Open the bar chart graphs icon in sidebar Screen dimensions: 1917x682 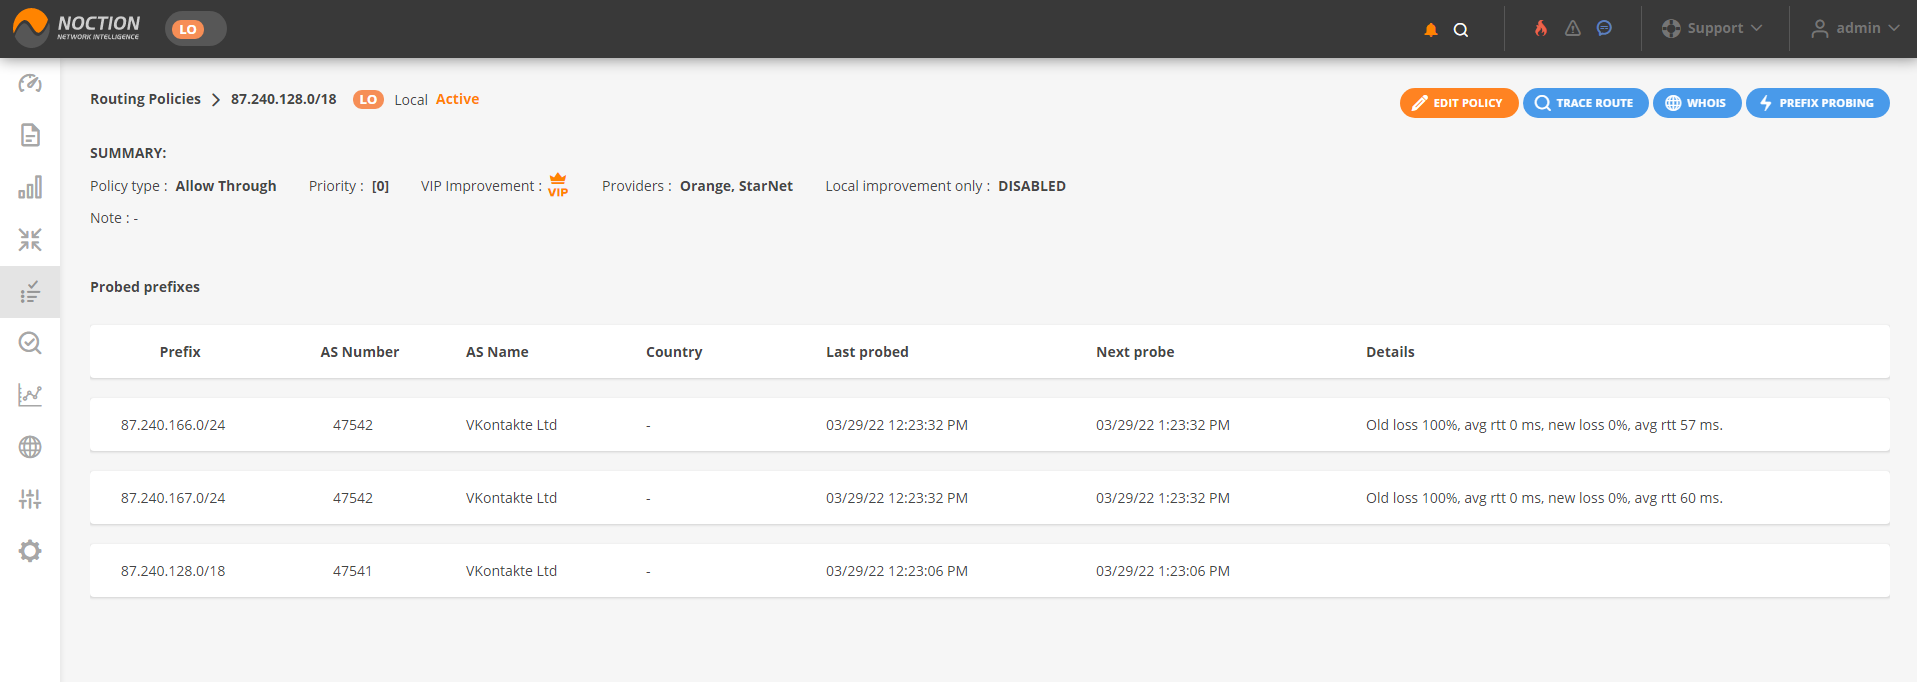click(x=30, y=187)
